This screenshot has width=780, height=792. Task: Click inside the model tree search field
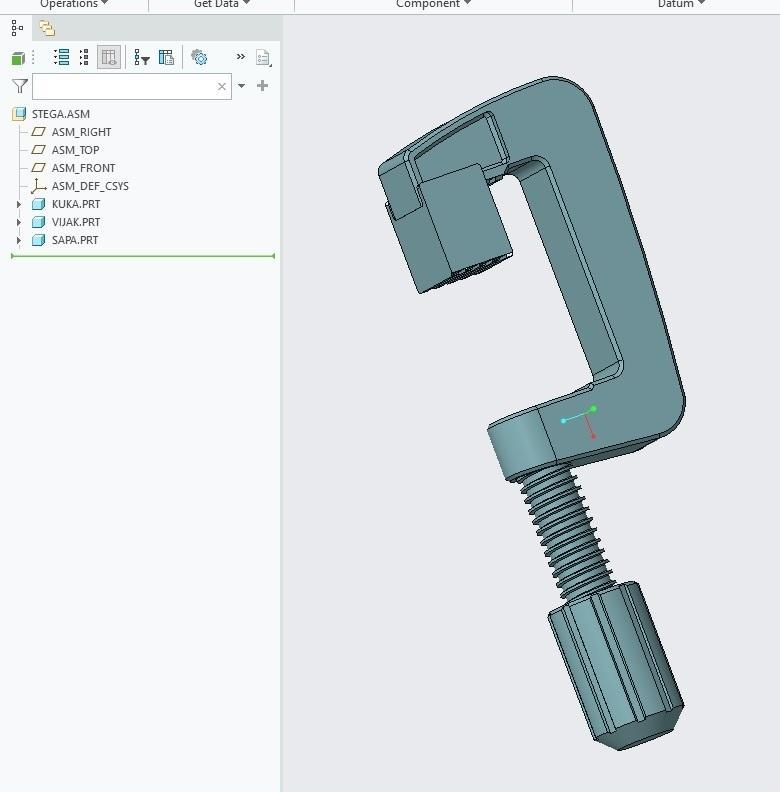[122, 86]
